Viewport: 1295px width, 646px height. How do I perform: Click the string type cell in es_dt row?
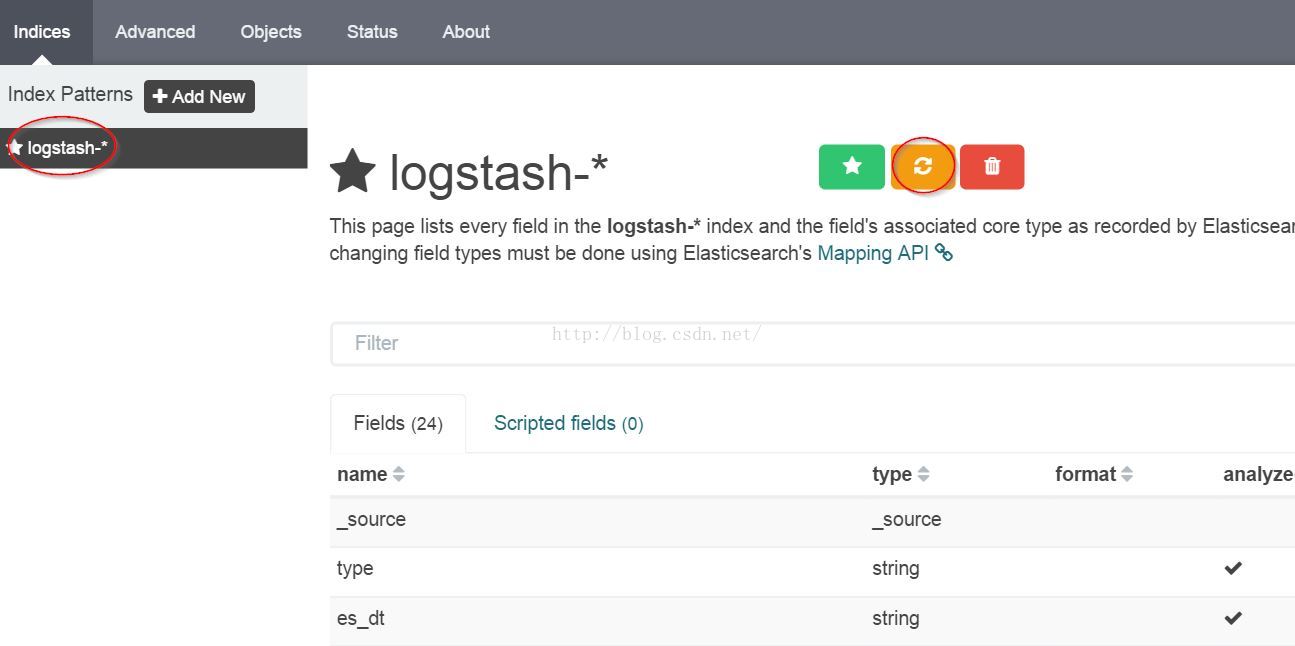click(895, 618)
